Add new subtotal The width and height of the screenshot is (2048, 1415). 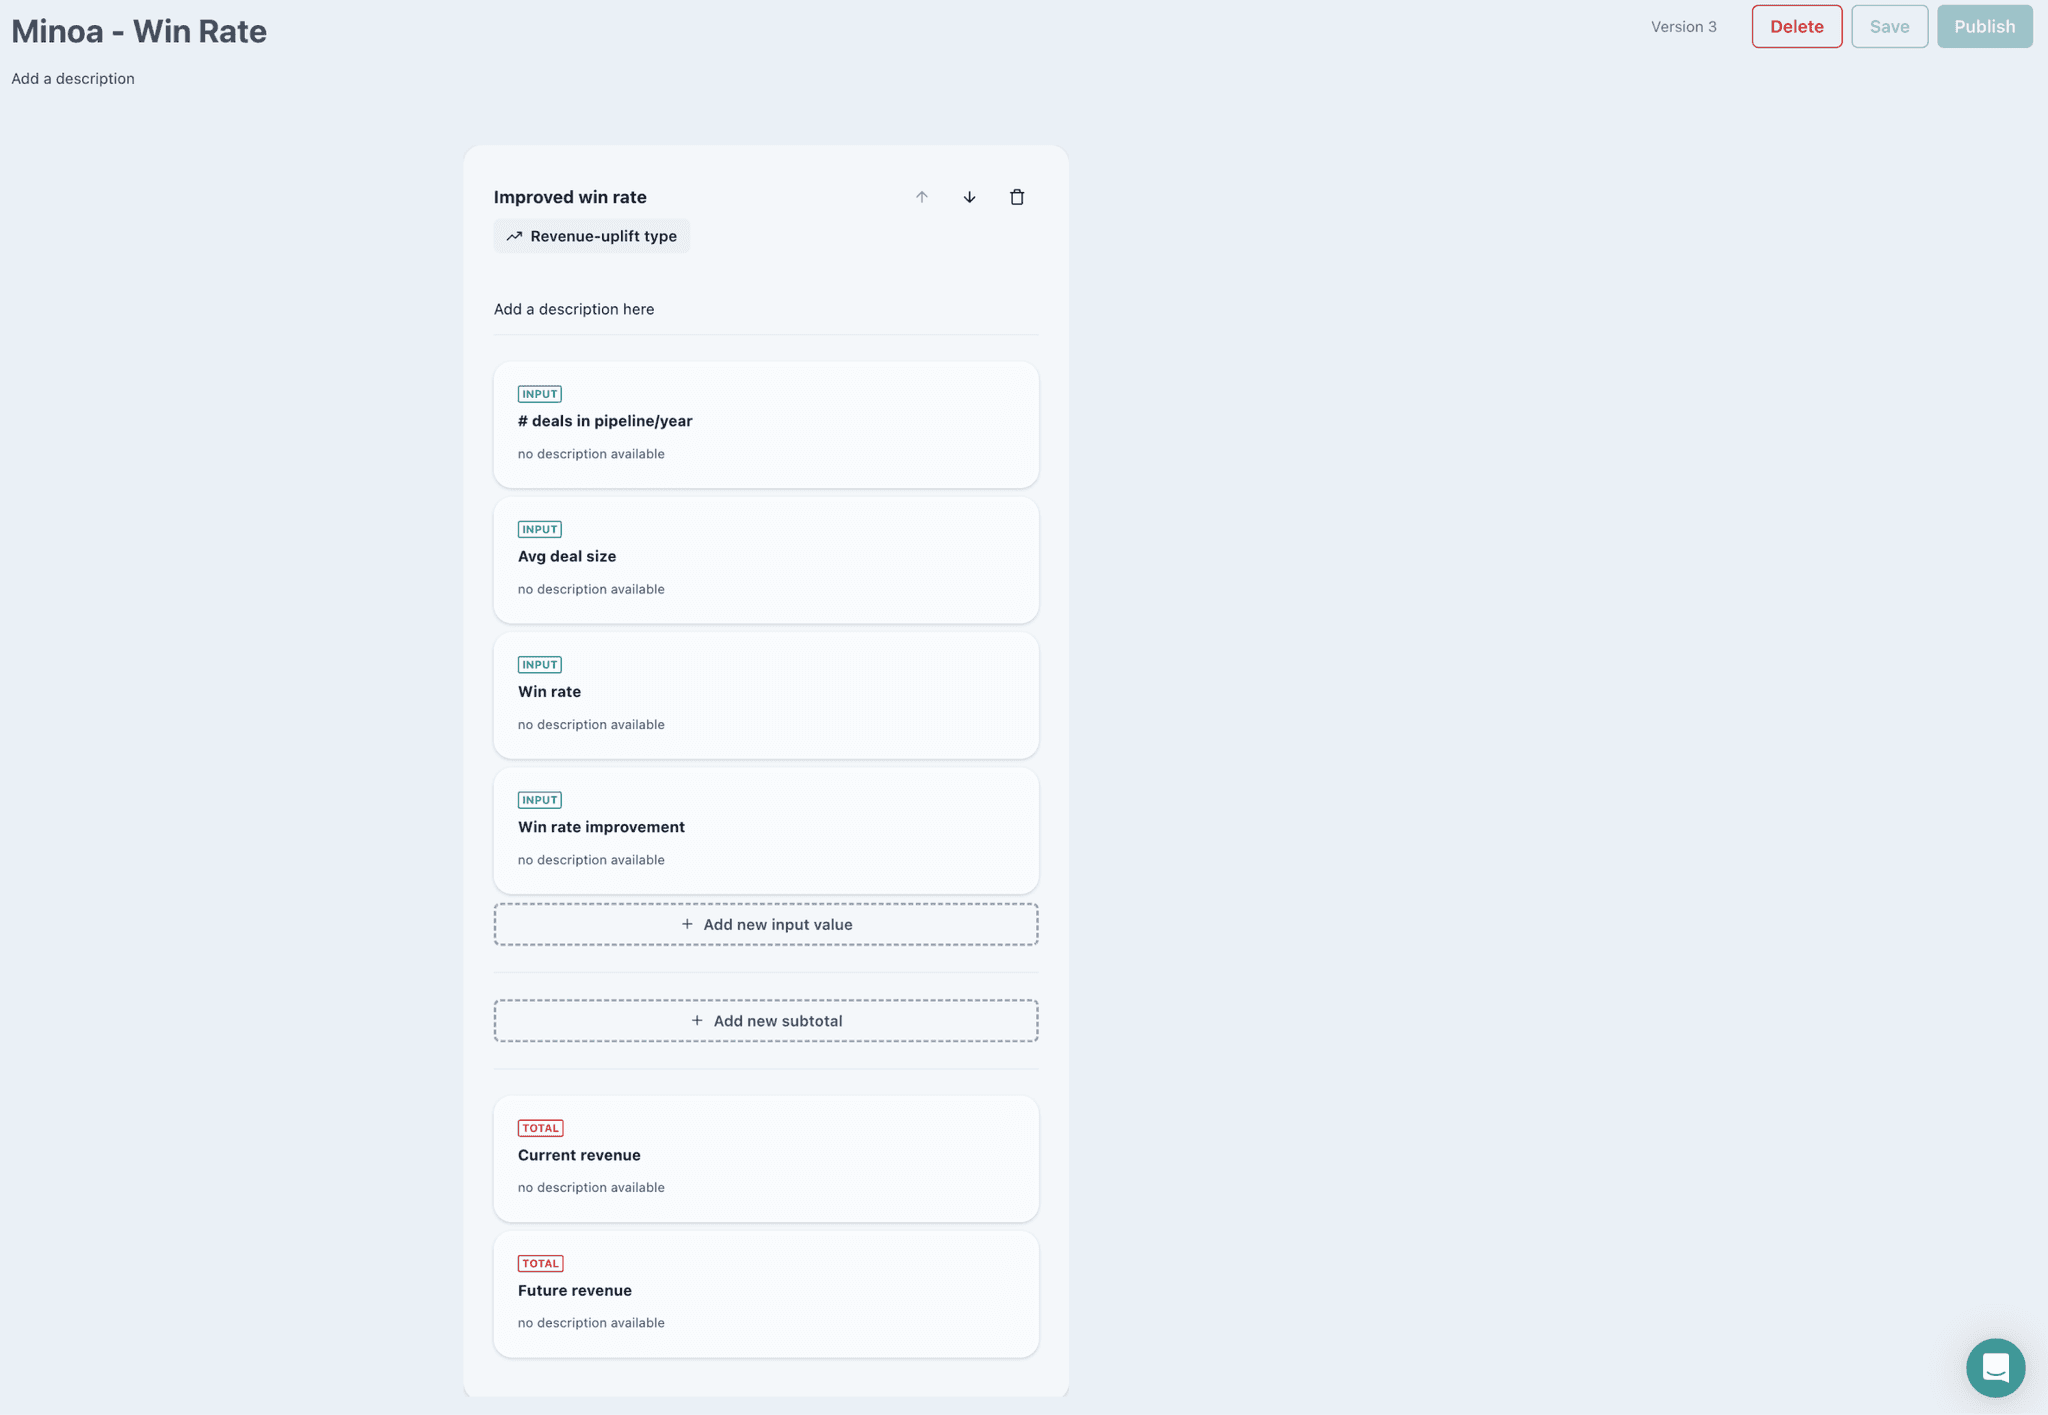pyautogui.click(x=765, y=1020)
